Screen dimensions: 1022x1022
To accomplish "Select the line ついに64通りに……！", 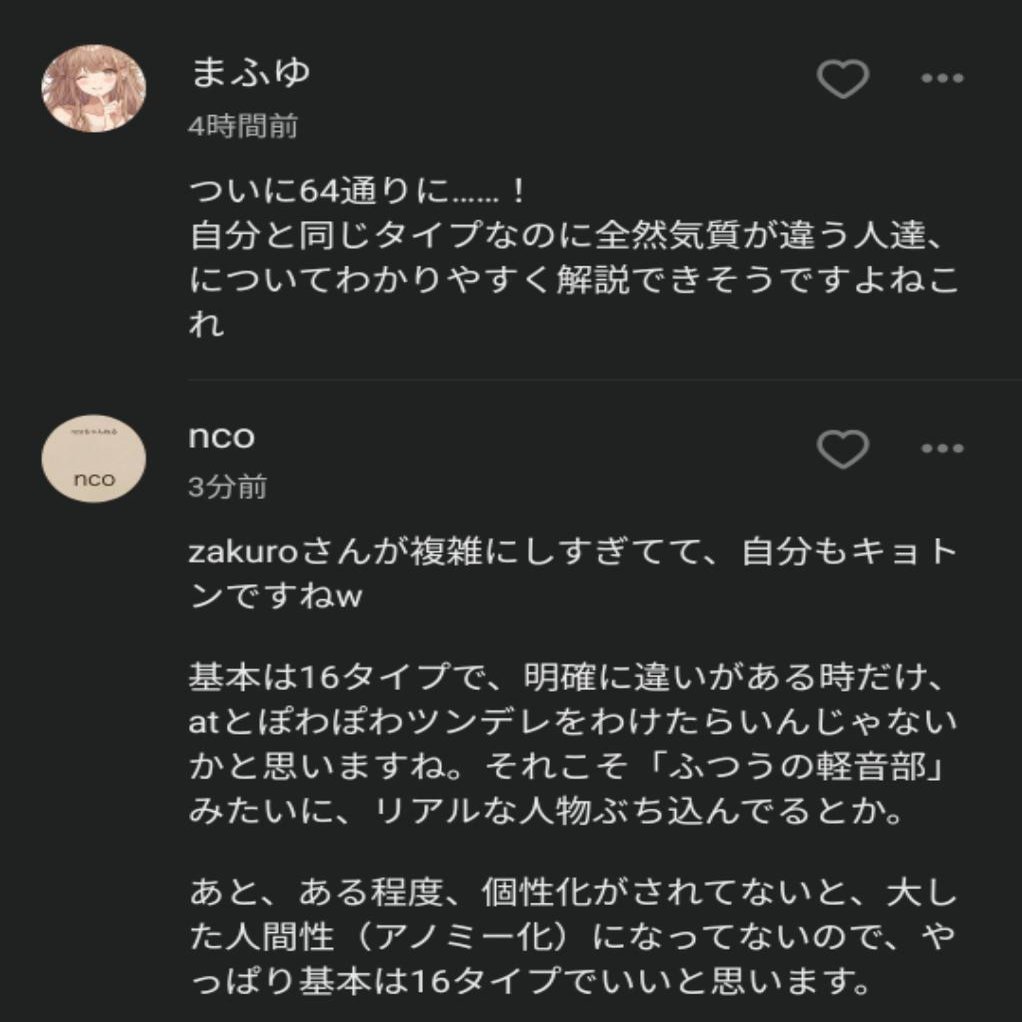I will (x=356, y=190).
